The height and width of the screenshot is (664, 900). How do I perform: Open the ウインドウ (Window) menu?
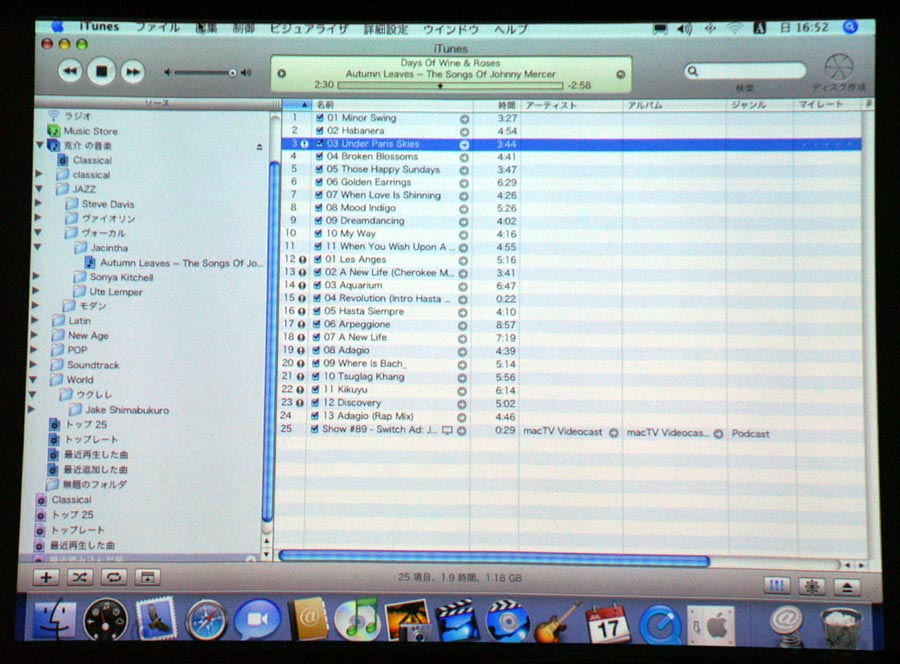pyautogui.click(x=451, y=29)
